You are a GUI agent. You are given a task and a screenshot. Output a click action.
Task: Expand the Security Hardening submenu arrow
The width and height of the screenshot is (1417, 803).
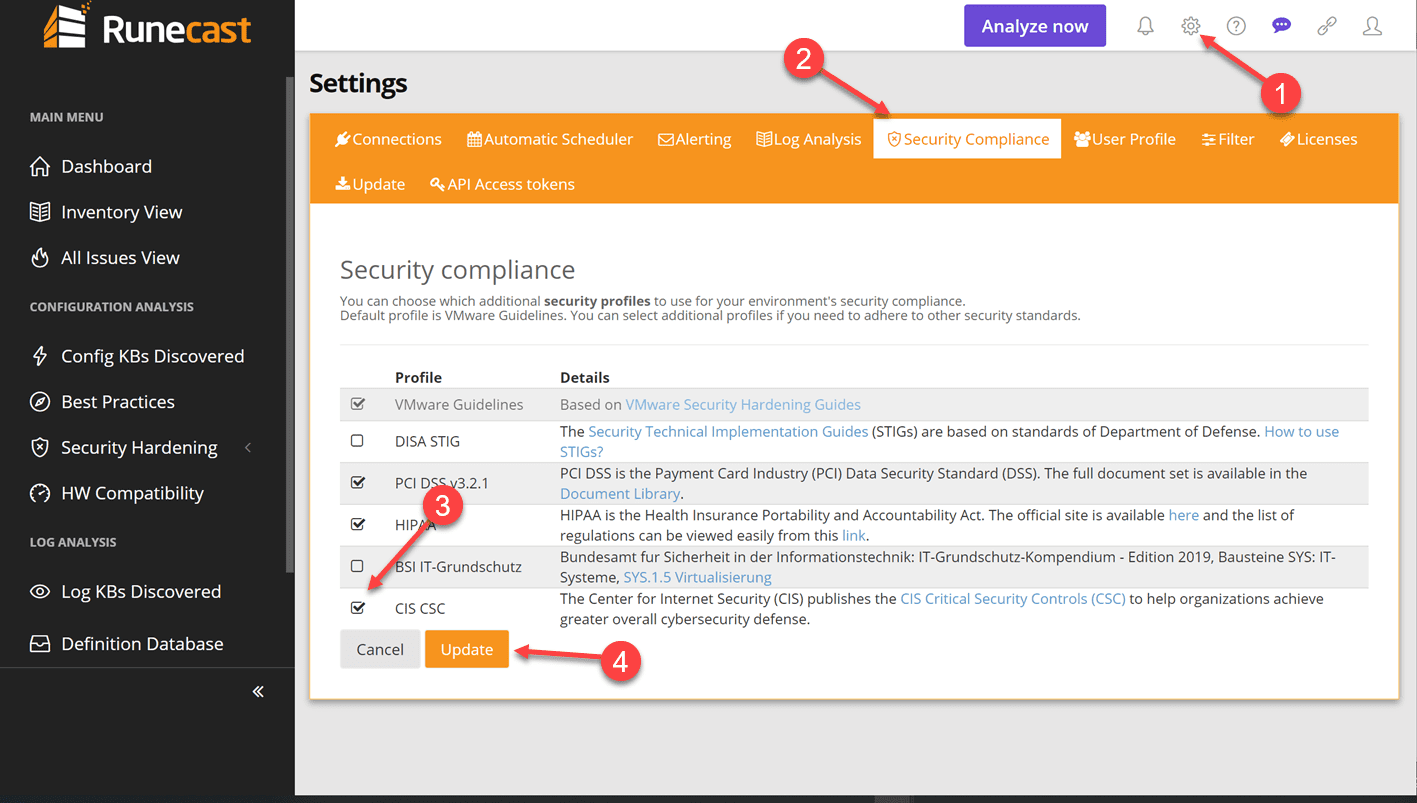point(248,448)
